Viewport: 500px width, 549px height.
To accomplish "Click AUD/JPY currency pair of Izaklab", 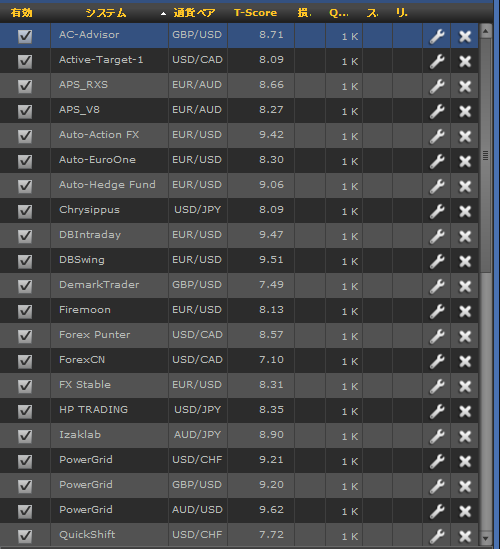I will (197, 435).
